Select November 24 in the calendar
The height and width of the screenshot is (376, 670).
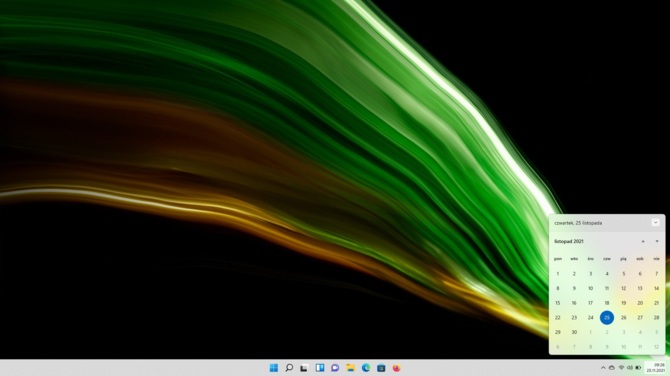point(591,317)
